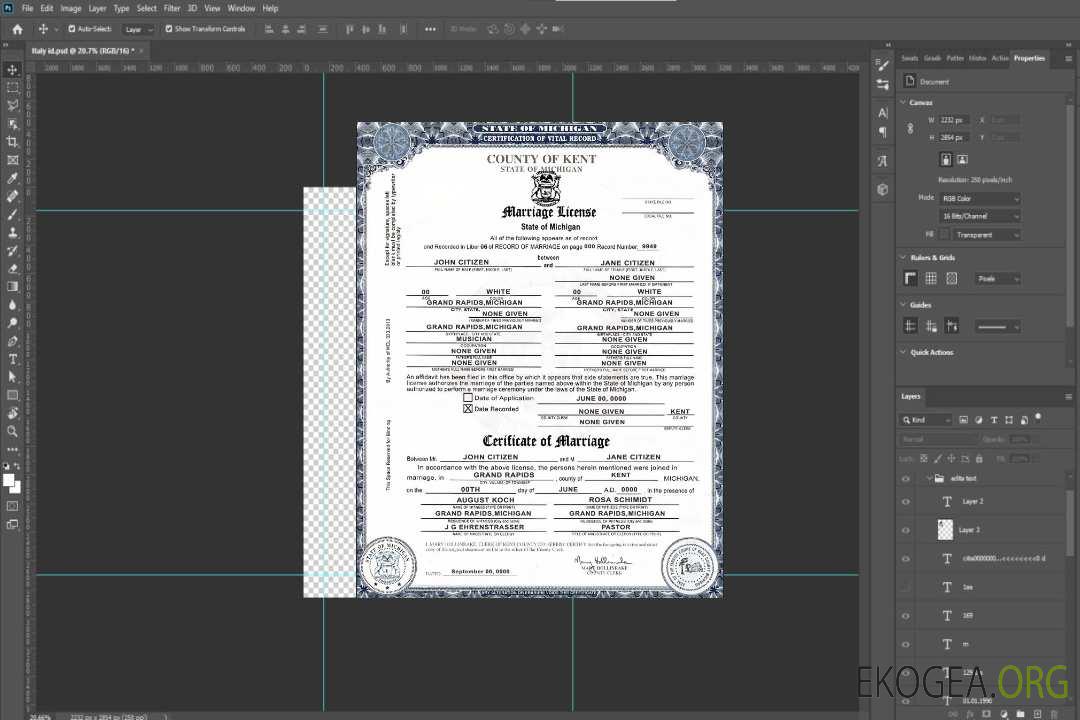Hide the 'edita text' group layer
1080x720 pixels.
tap(906, 479)
